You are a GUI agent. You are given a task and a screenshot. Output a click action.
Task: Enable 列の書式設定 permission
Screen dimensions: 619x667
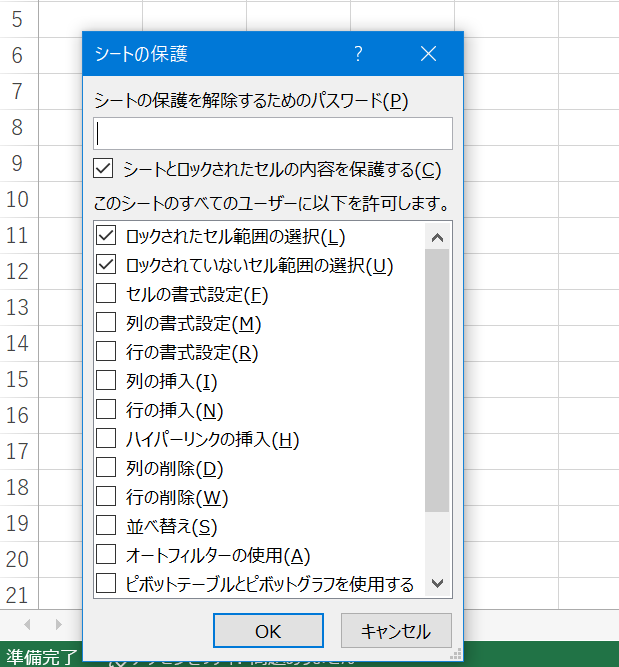[x=106, y=323]
